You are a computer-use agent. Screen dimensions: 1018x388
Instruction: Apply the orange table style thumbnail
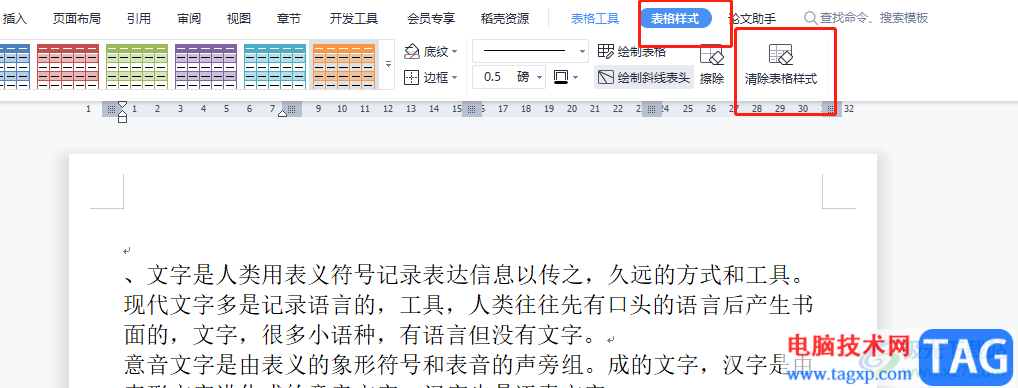click(344, 65)
